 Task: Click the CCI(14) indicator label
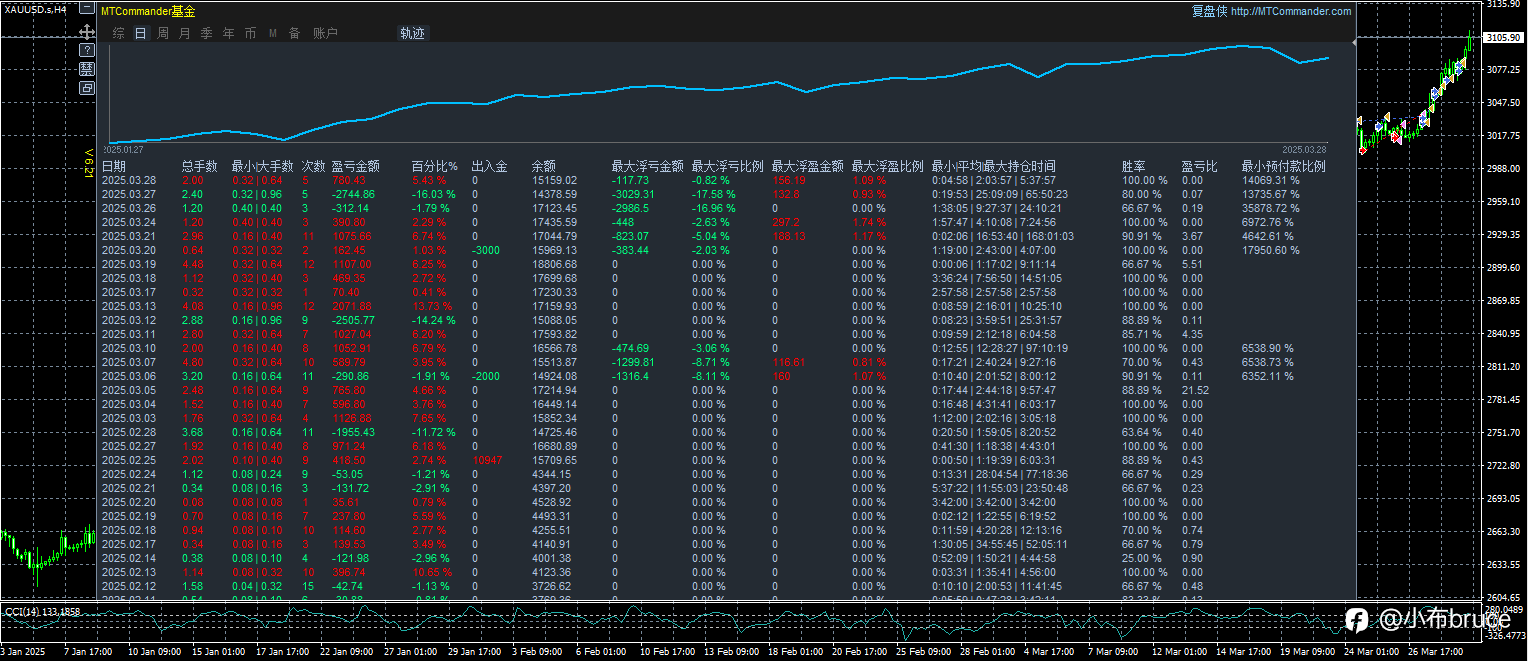pyautogui.click(x=42, y=611)
